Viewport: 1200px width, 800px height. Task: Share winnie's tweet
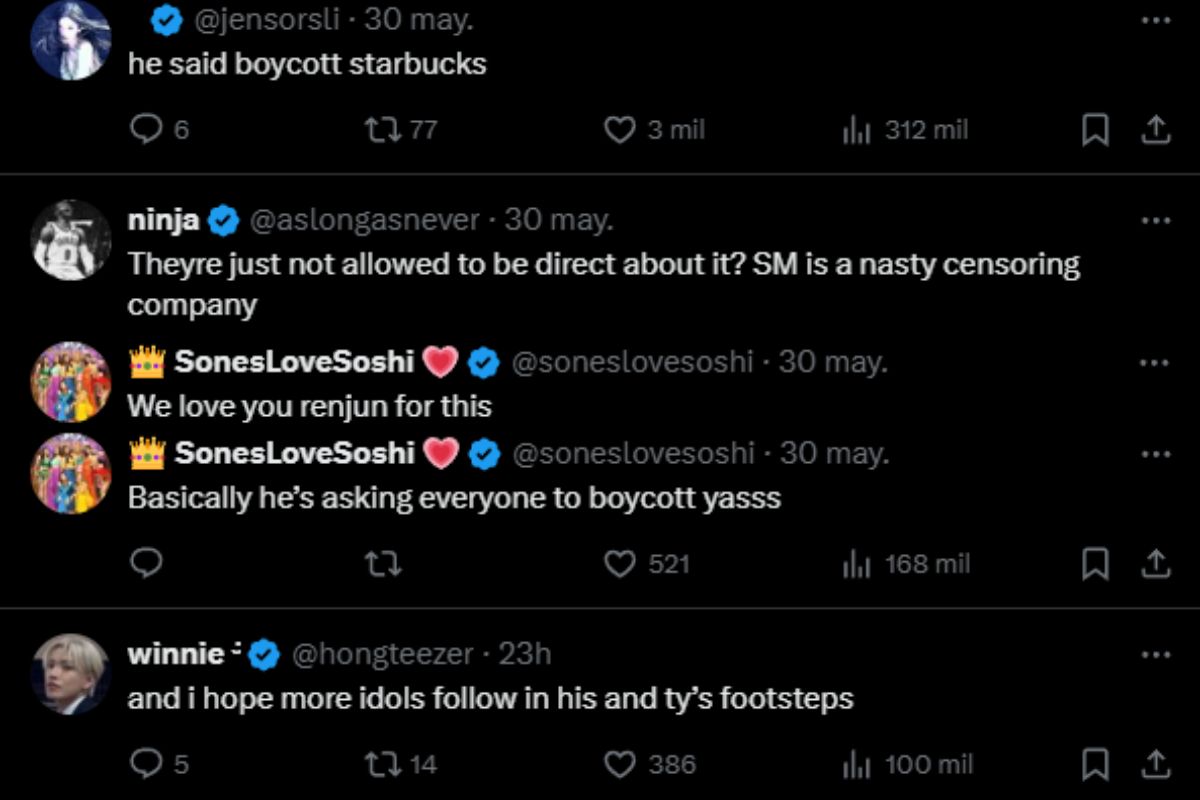pos(1155,764)
